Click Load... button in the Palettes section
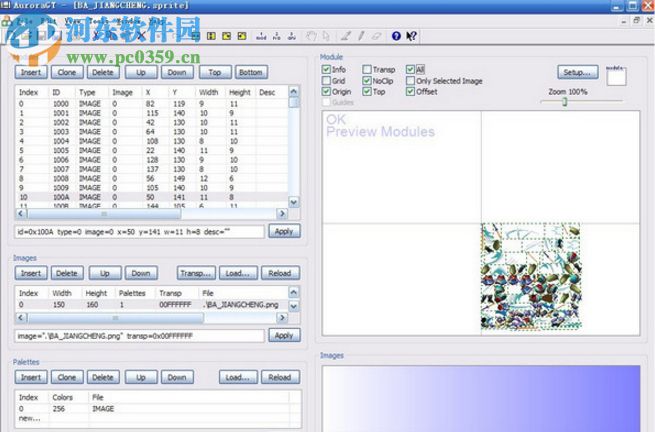Viewport: 655px width, 432px height. pyautogui.click(x=238, y=377)
